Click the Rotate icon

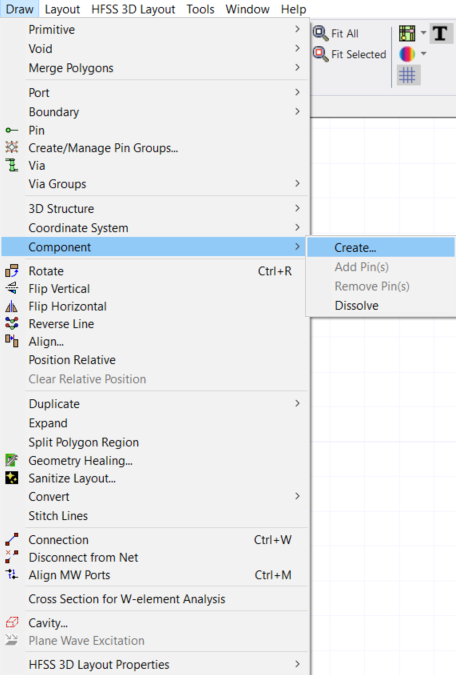(12, 271)
